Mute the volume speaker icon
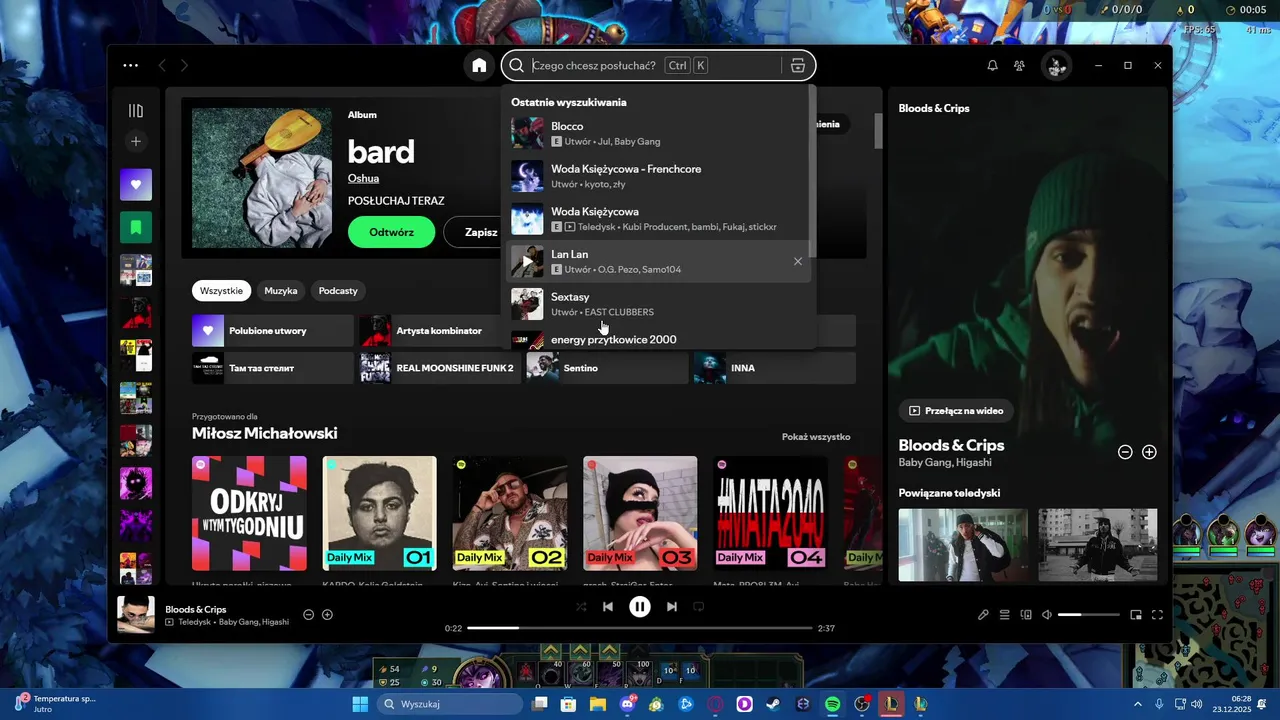Viewport: 1280px width, 720px height. [x=1047, y=615]
